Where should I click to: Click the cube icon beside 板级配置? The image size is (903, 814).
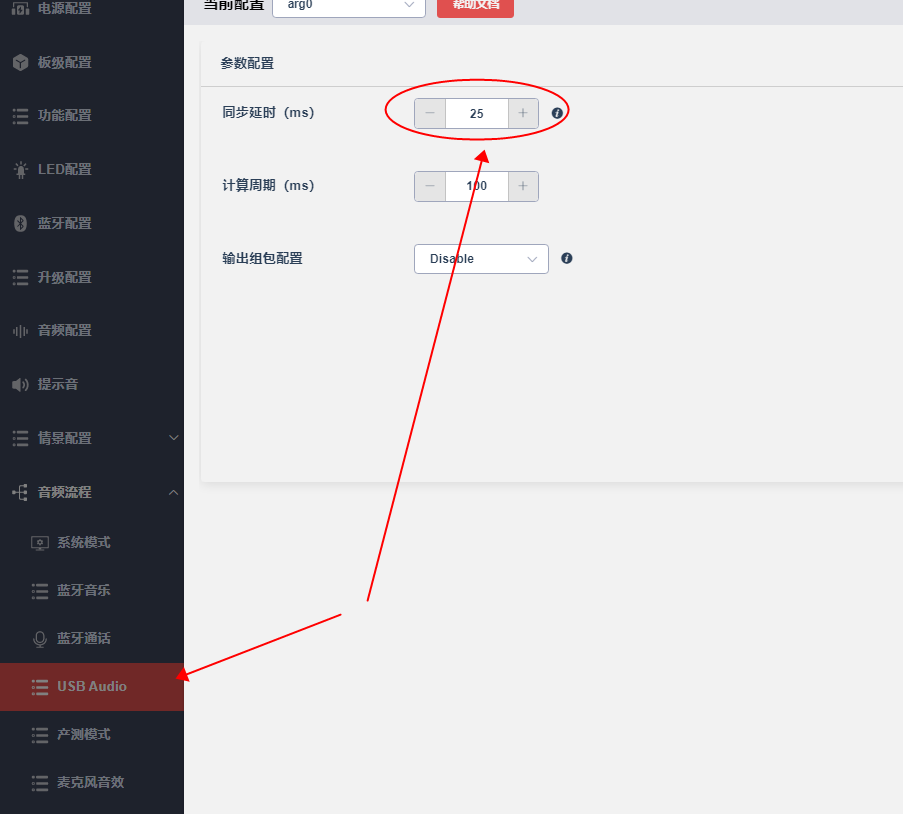[x=20, y=62]
